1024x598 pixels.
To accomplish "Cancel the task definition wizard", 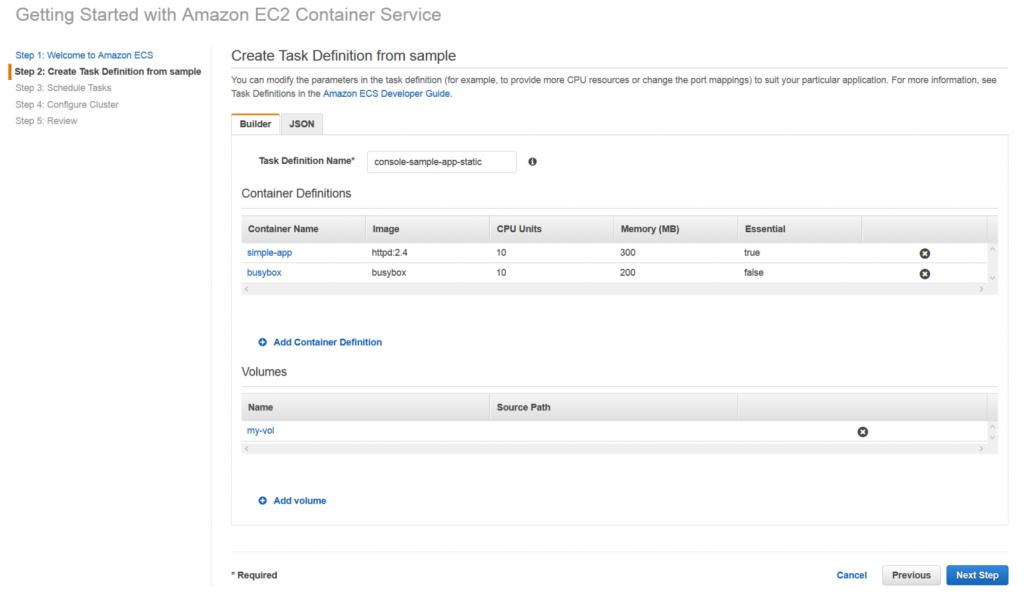I will (x=852, y=575).
